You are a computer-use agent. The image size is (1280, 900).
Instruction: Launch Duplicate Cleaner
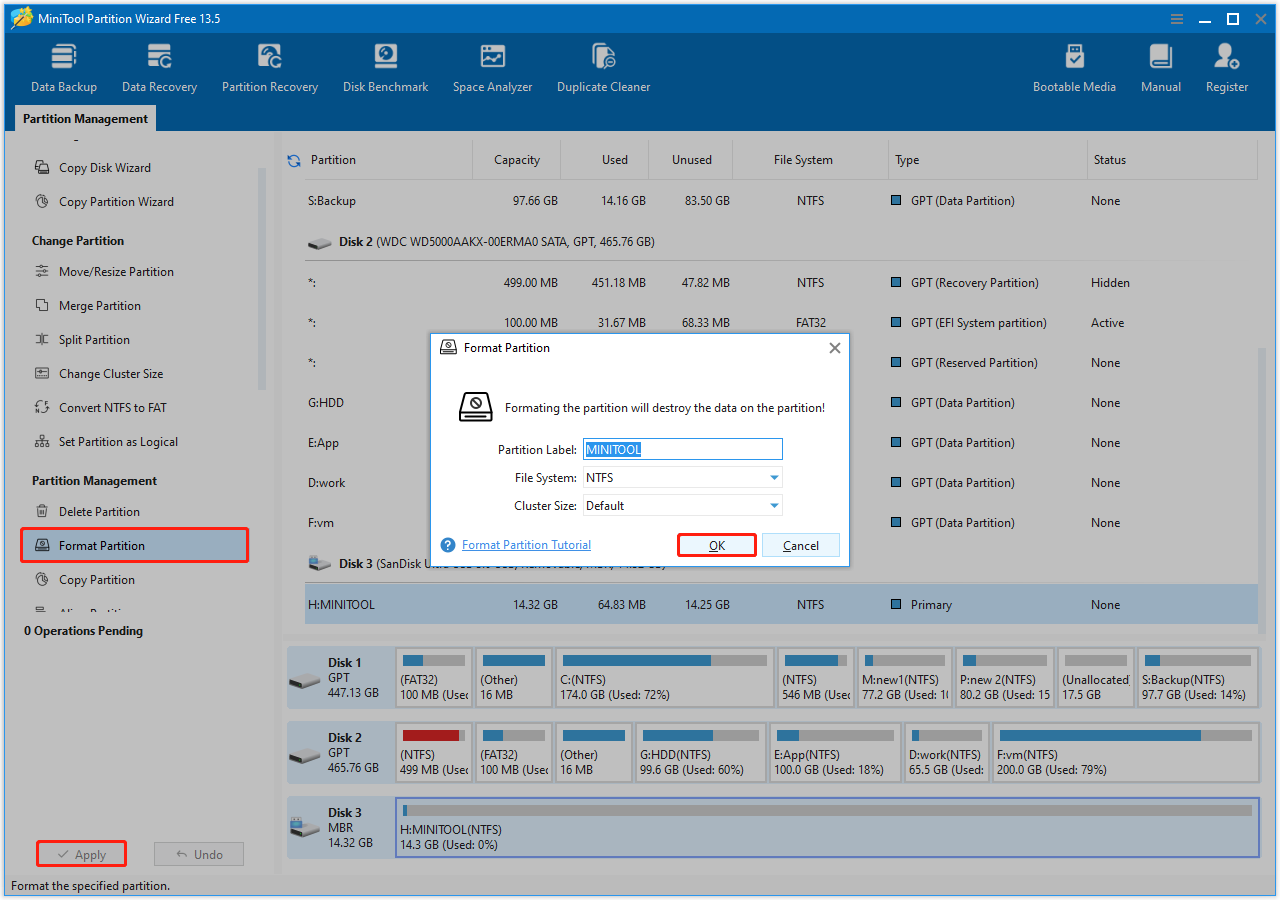point(603,65)
